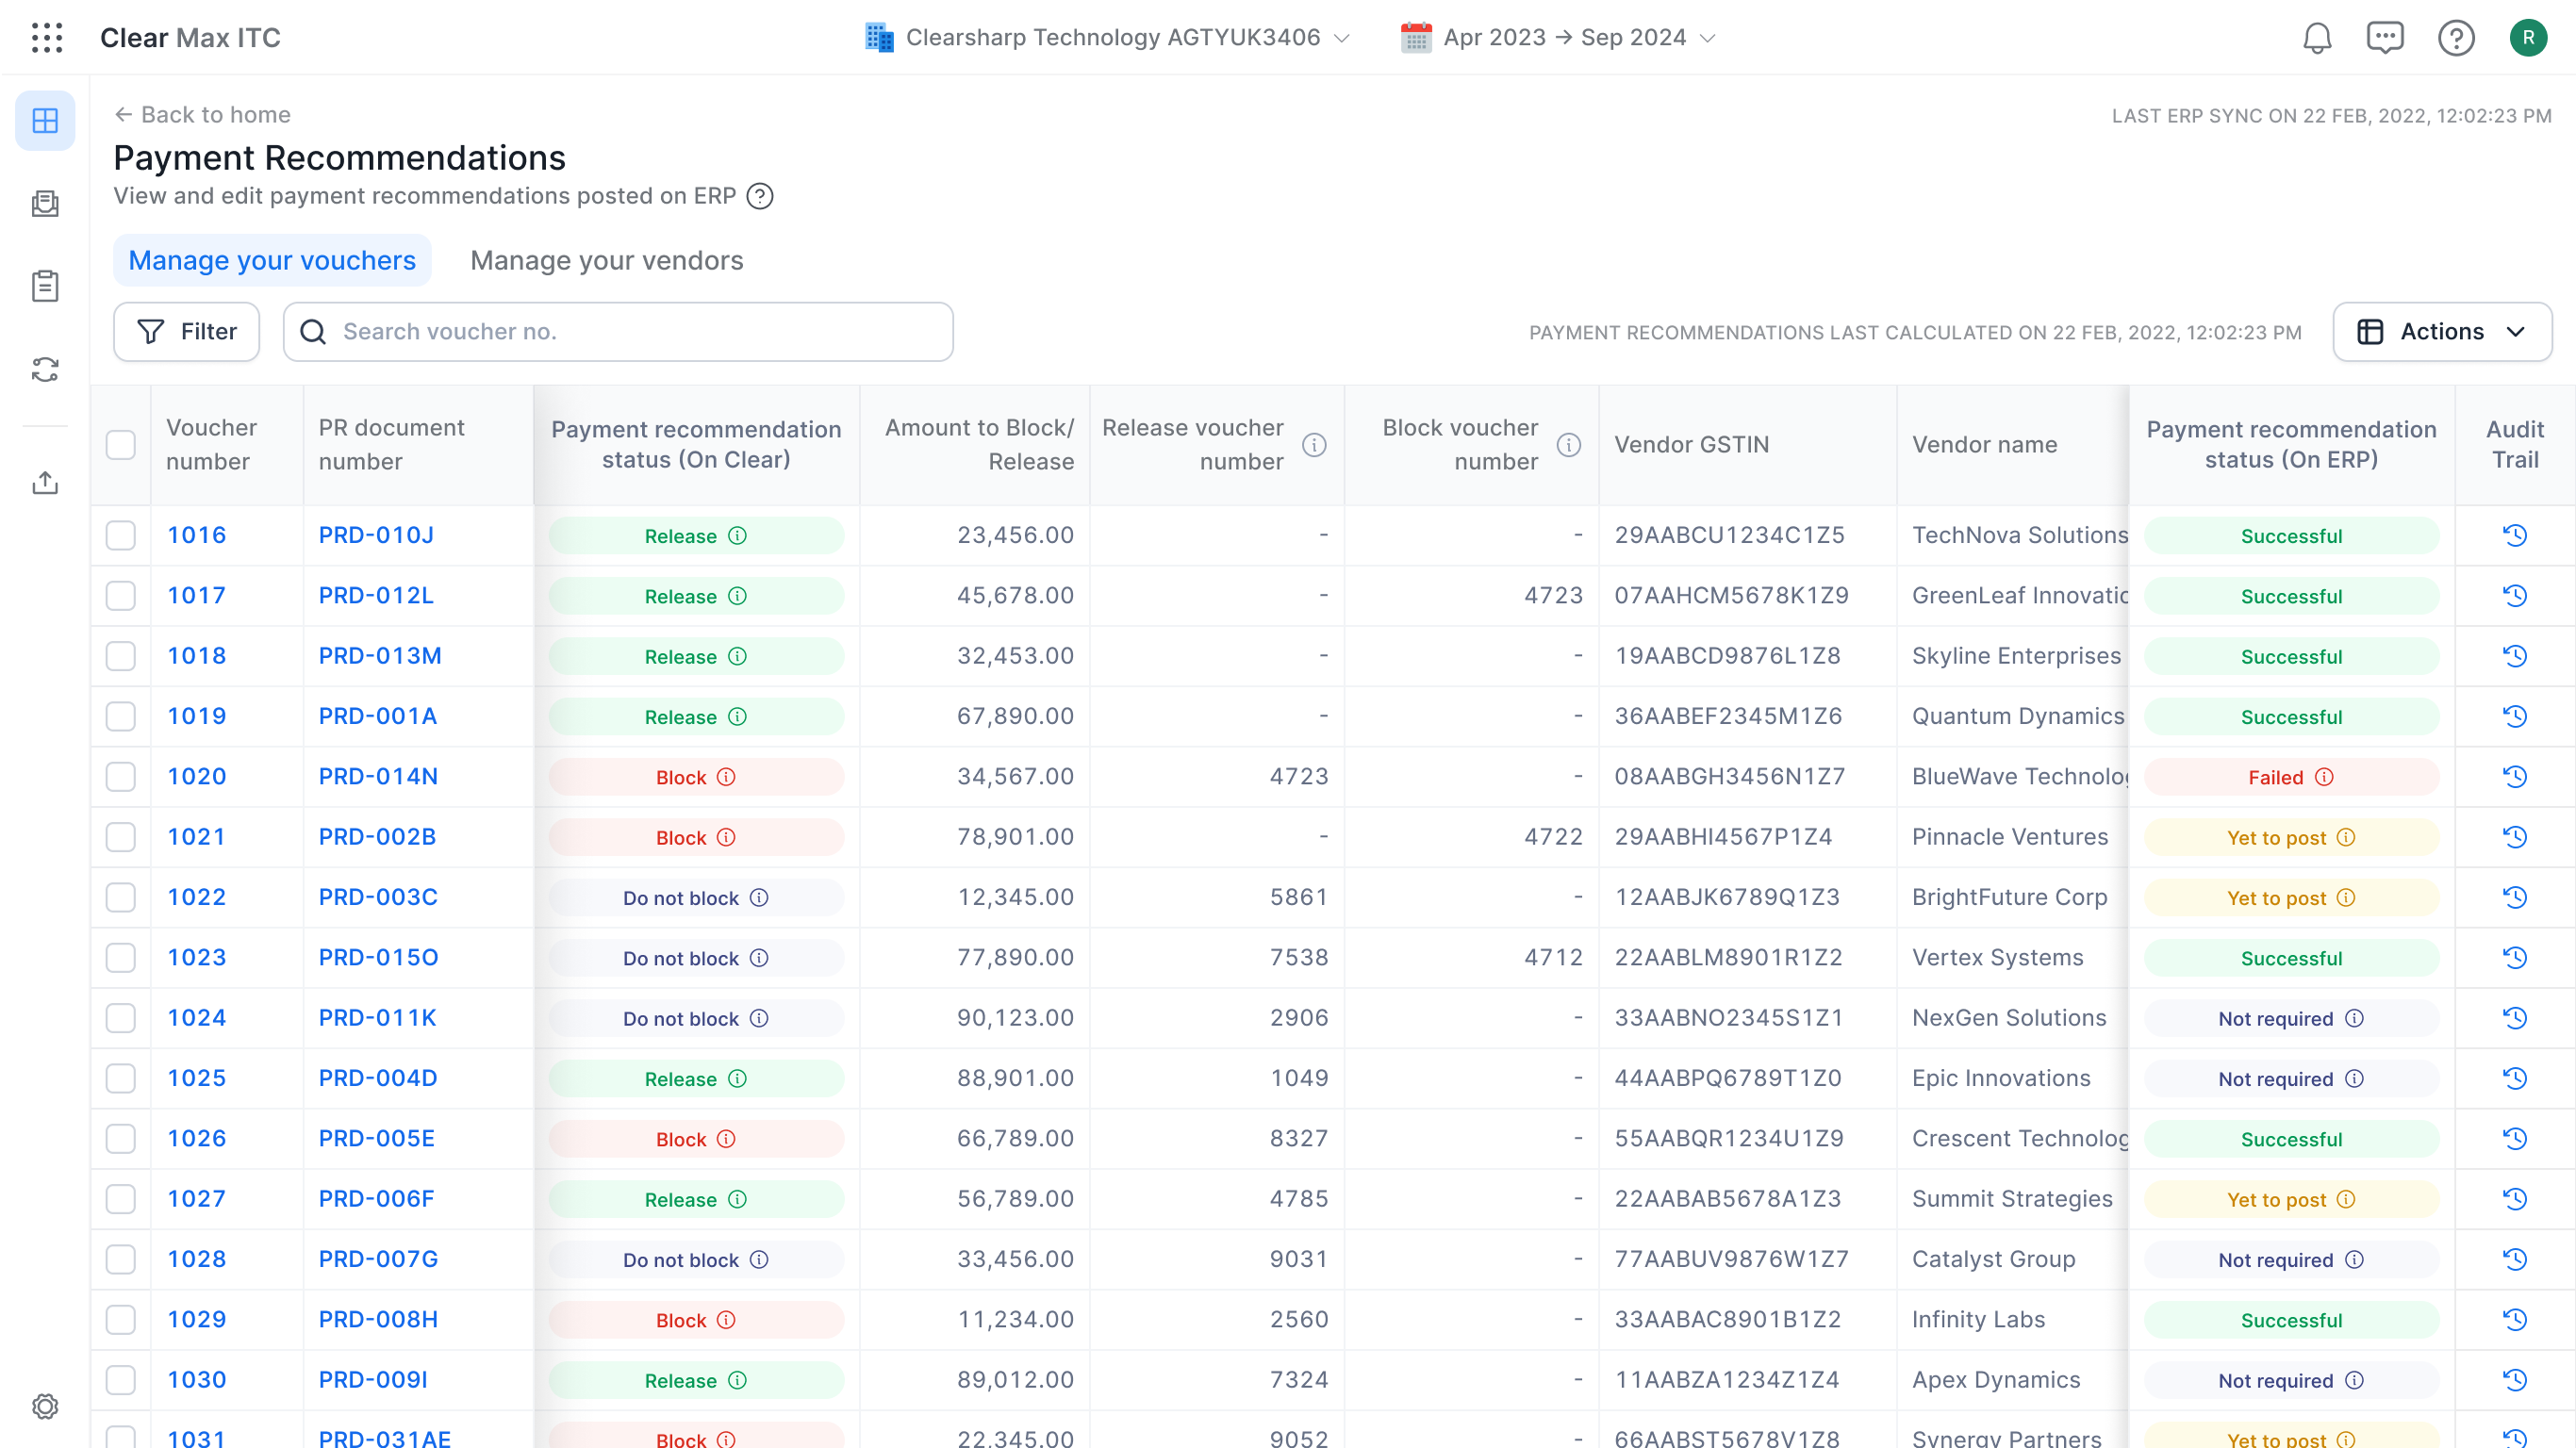Open the Apr 2023 to Sep 2024 date range dropdown

click(1558, 38)
